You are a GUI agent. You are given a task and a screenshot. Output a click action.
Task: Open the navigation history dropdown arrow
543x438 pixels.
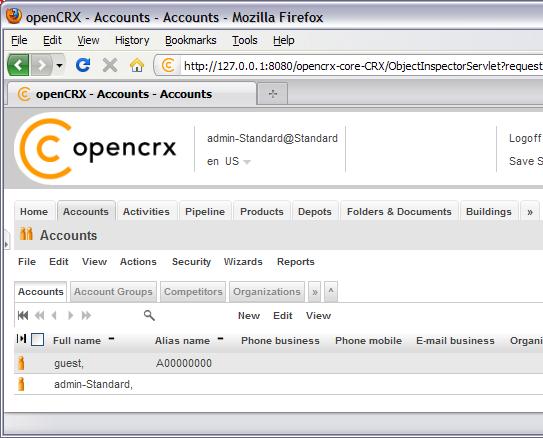(59, 65)
